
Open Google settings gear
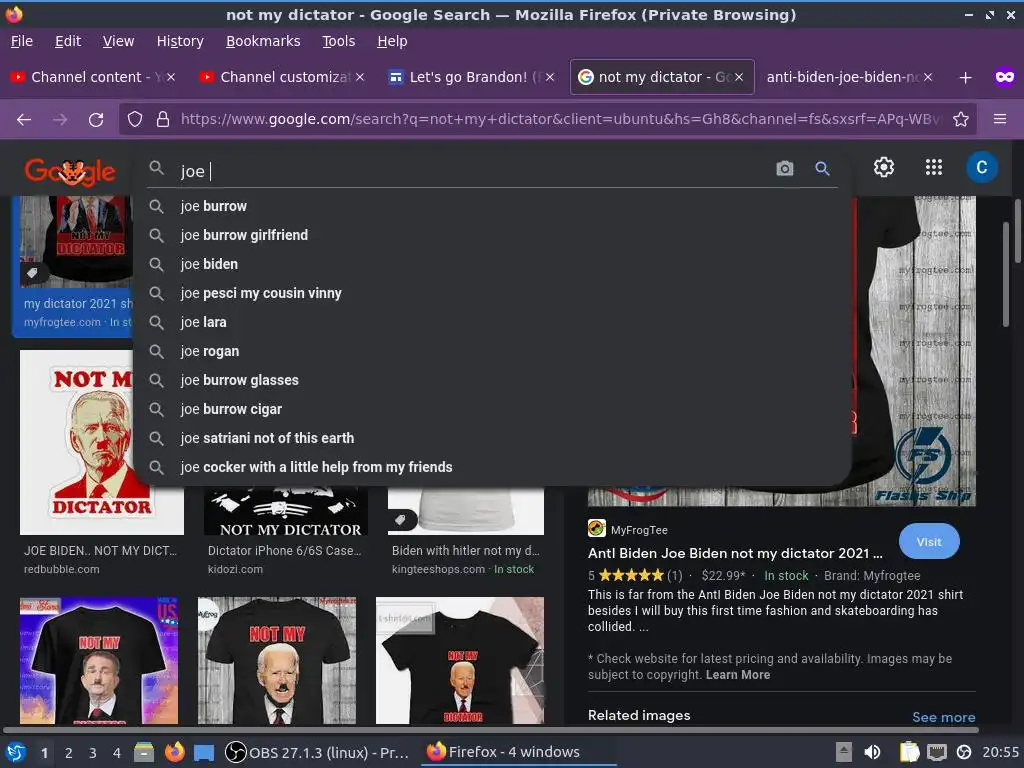[884, 168]
